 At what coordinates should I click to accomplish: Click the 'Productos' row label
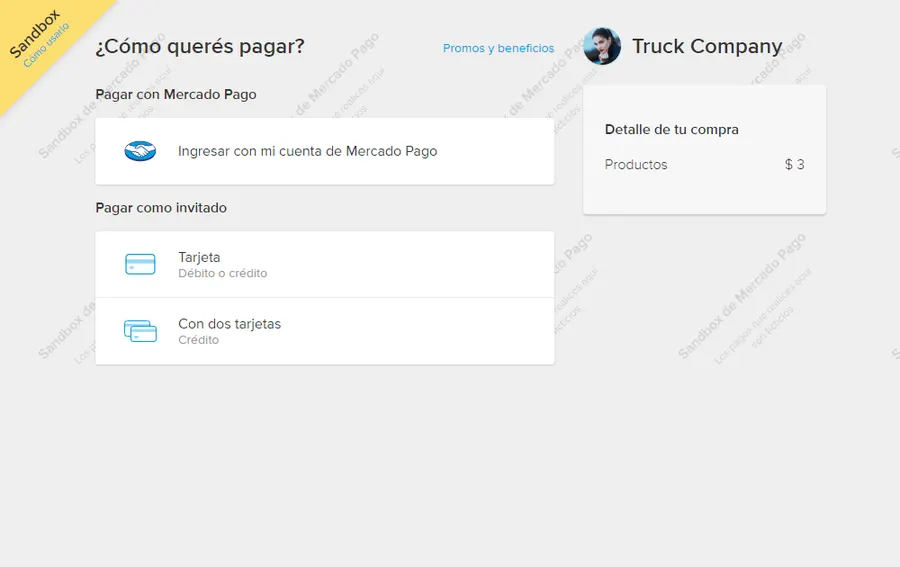(636, 165)
